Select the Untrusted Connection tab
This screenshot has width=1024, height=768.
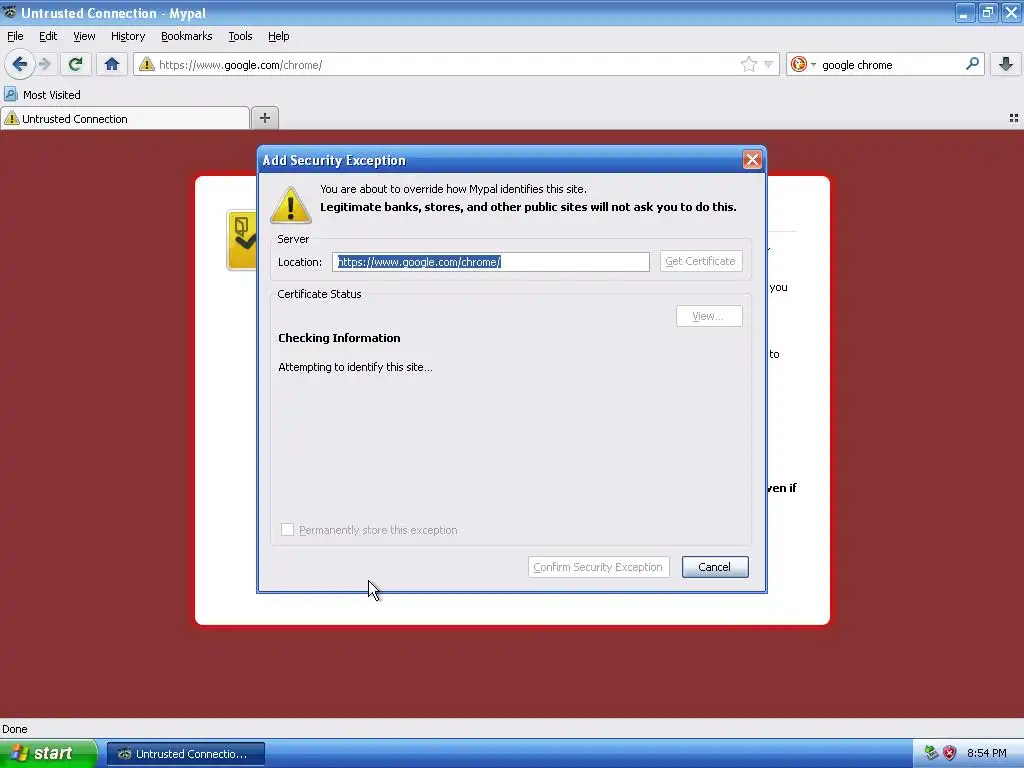[125, 118]
